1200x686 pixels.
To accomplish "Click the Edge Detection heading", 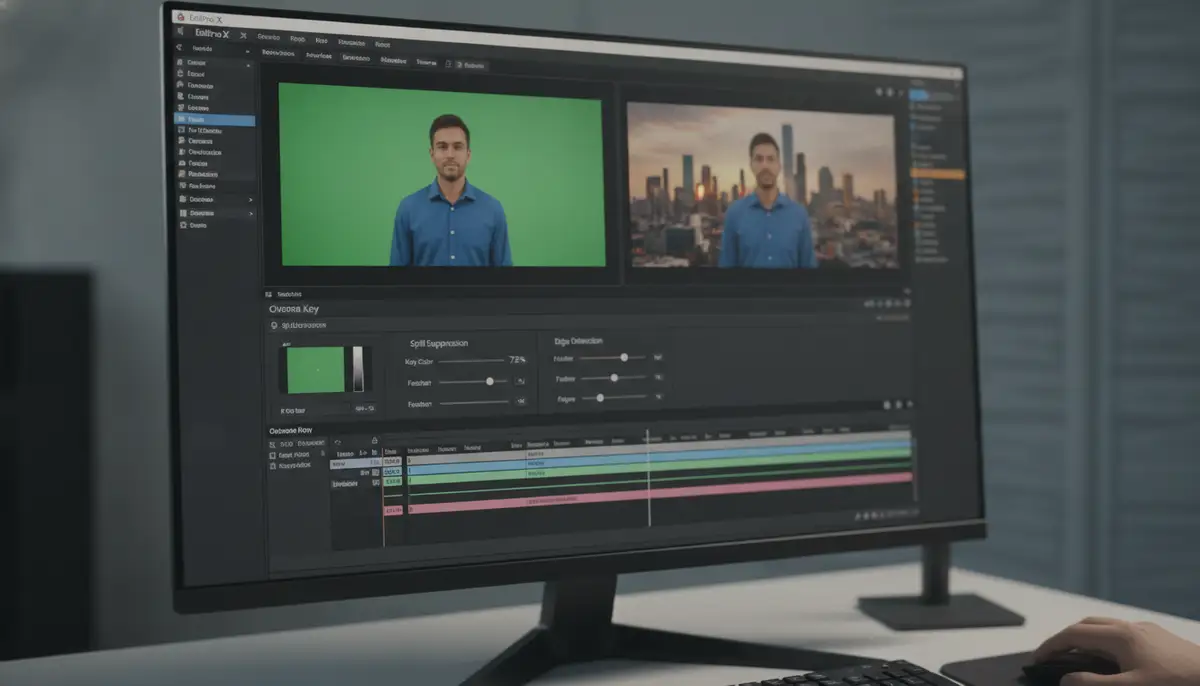I will 579,341.
